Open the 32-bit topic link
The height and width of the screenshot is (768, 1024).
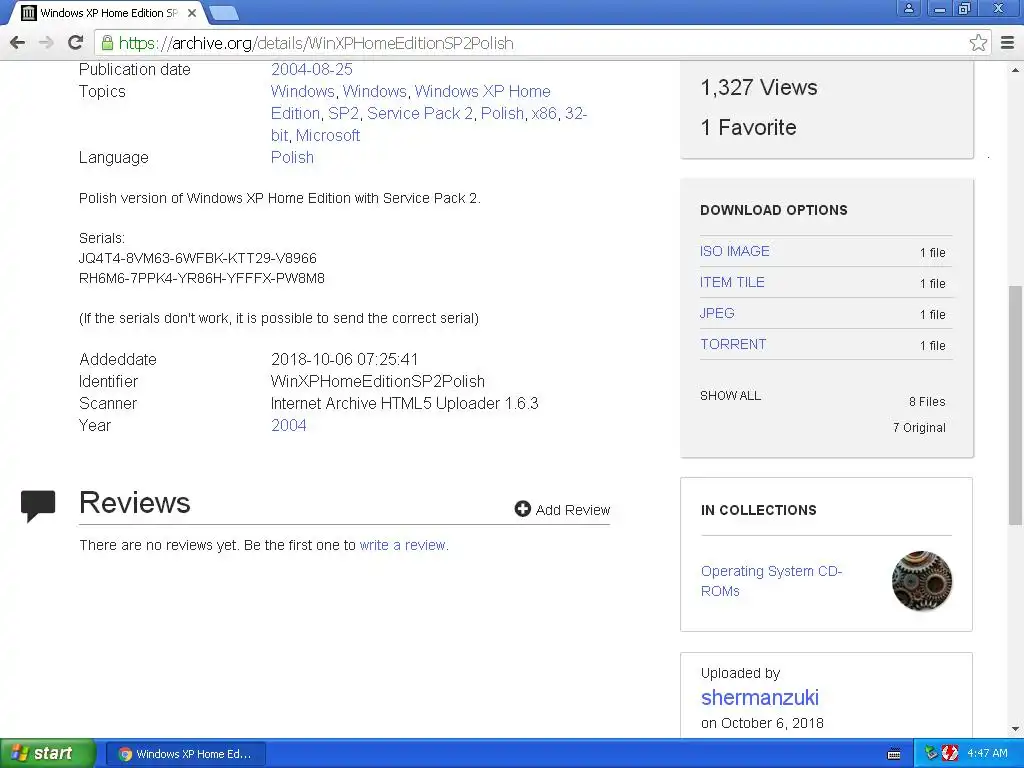(428, 124)
